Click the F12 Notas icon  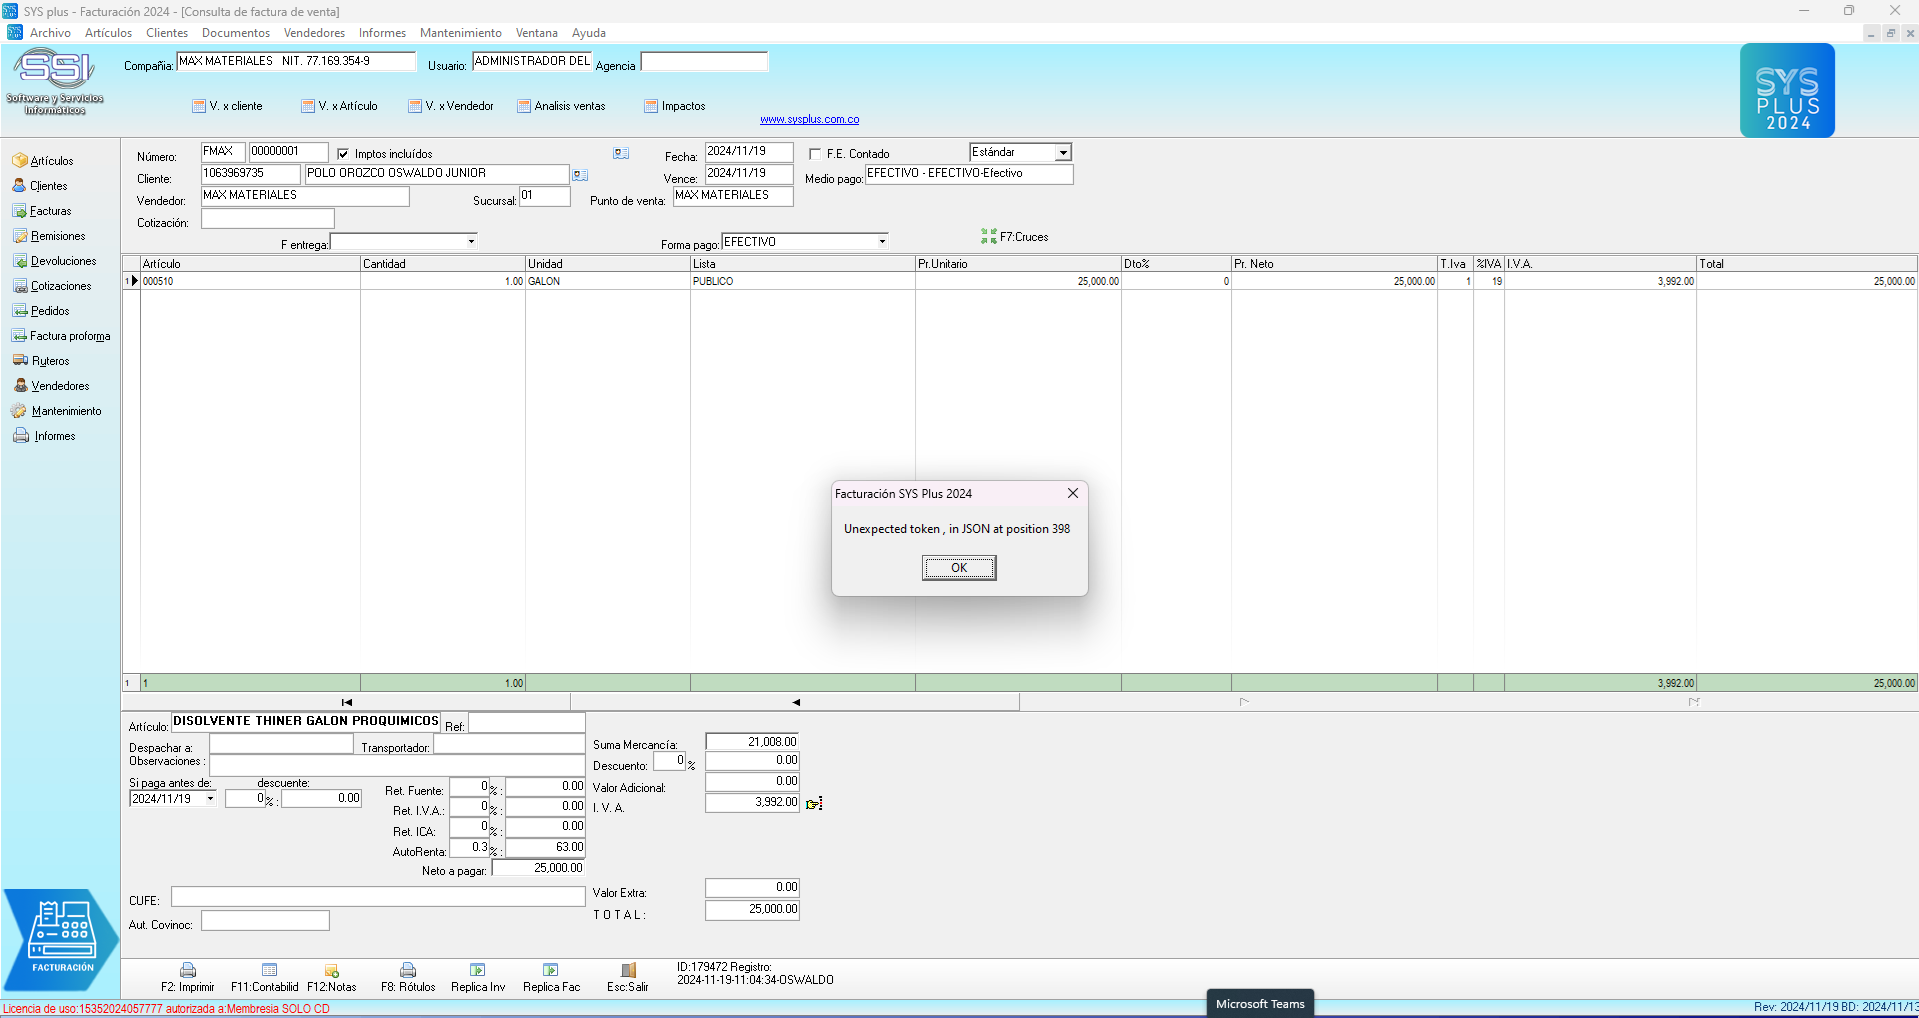point(332,970)
